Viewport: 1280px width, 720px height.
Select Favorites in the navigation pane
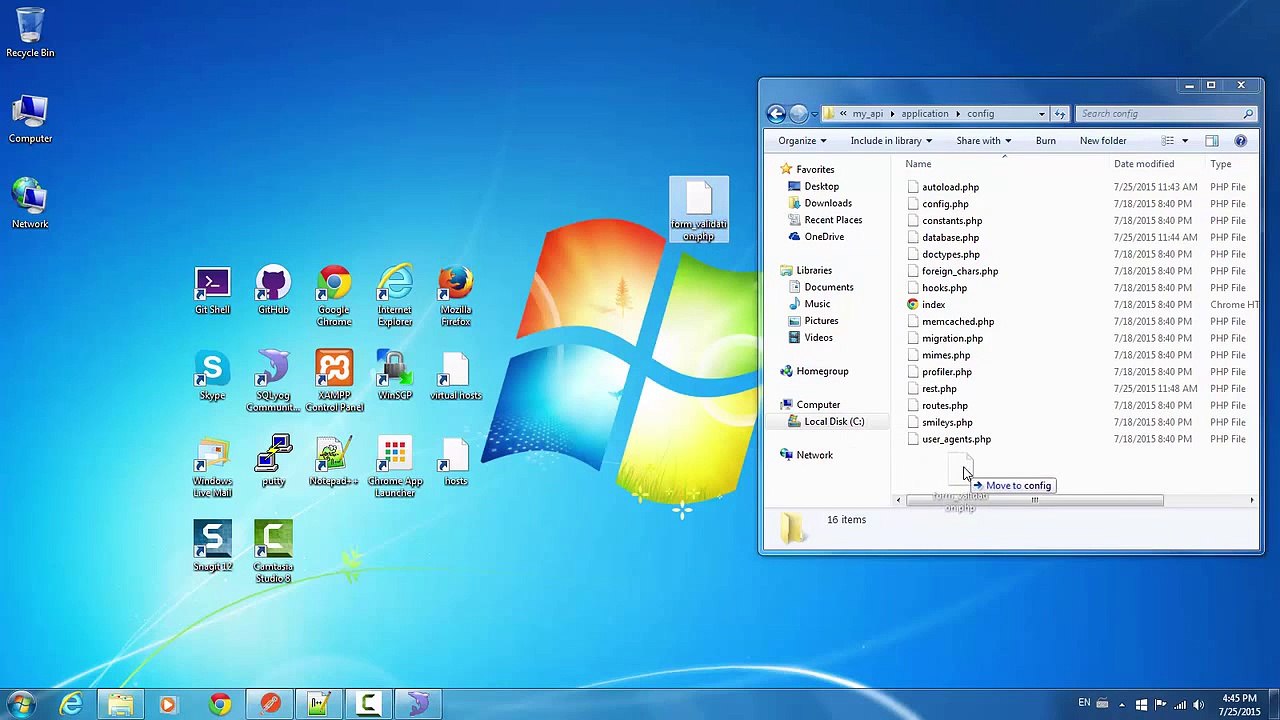tap(815, 170)
